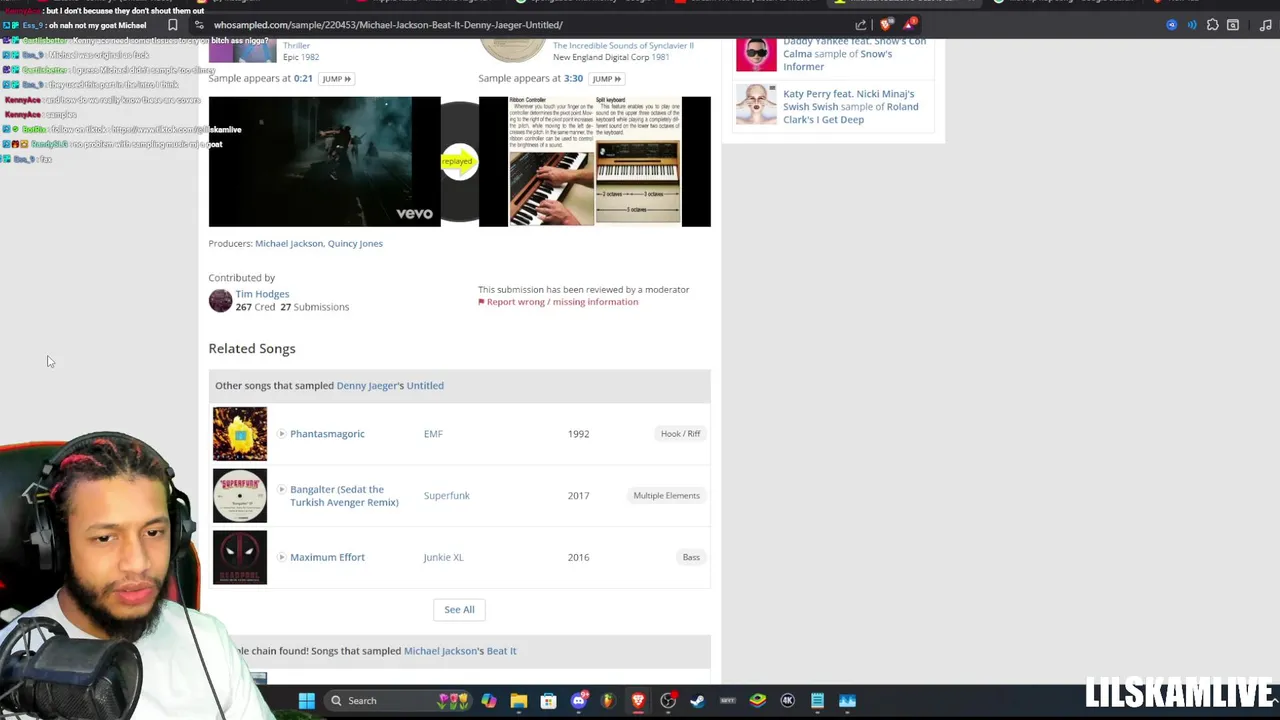The width and height of the screenshot is (1280, 720).
Task: Open site settings icon left of URL
Action: [199, 25]
